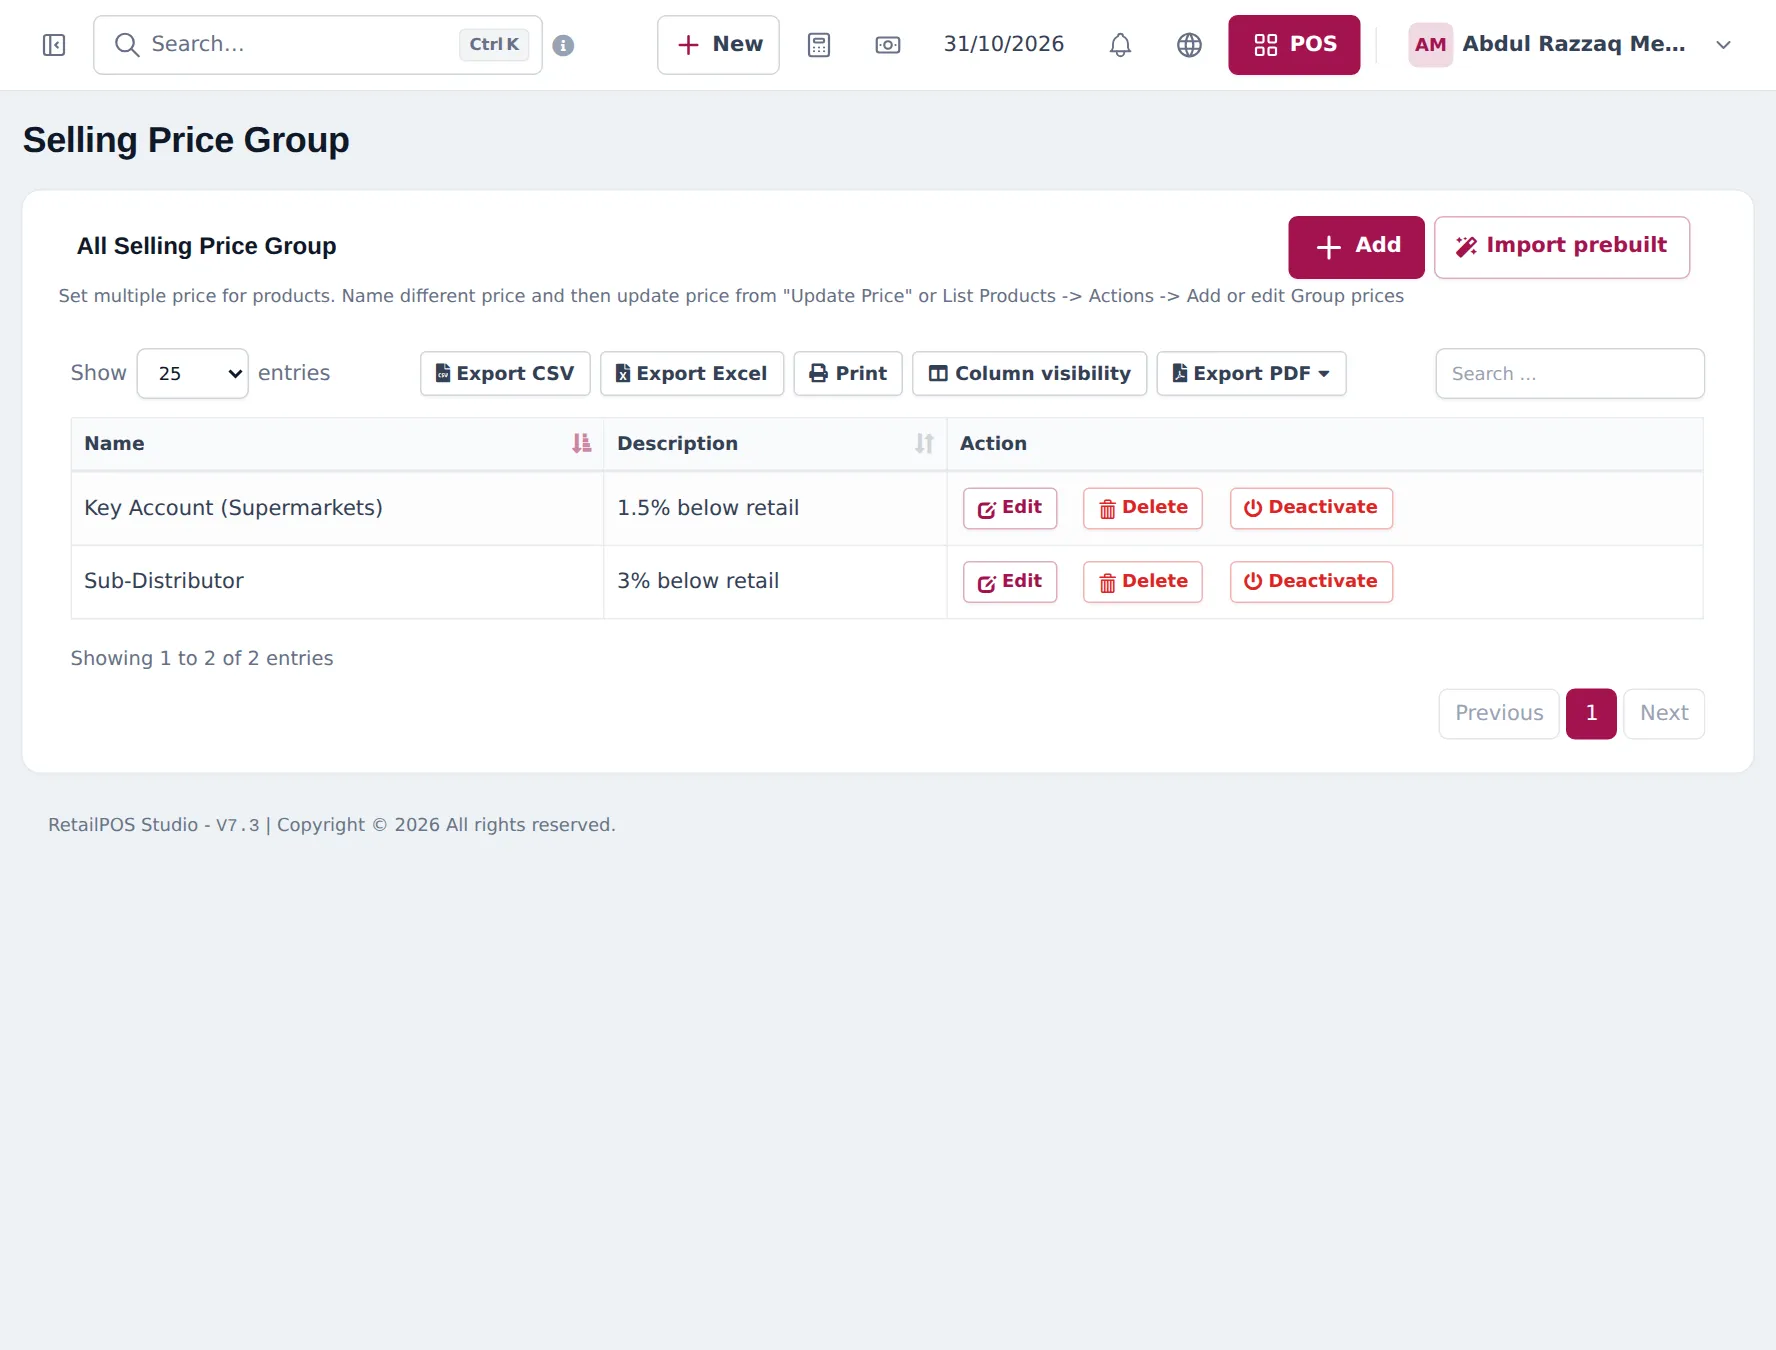Image resolution: width=1776 pixels, height=1350 pixels.
Task: Print the price group table
Action: pyautogui.click(x=848, y=373)
